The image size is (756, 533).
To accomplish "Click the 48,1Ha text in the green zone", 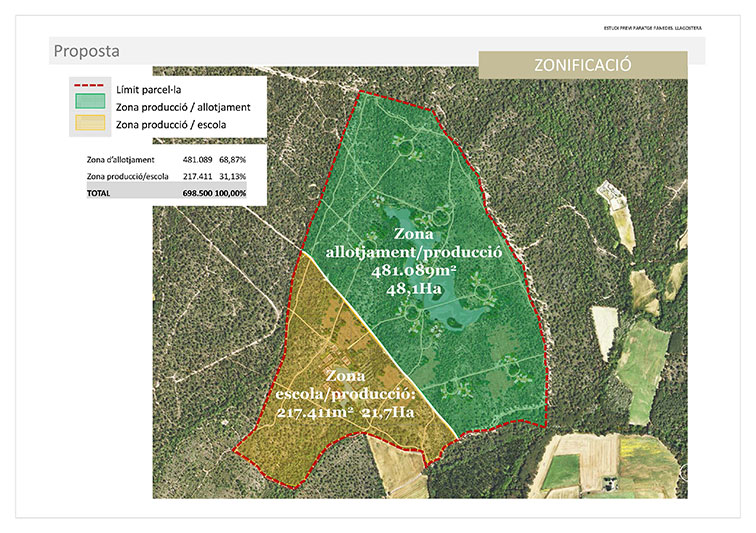I will (x=420, y=288).
